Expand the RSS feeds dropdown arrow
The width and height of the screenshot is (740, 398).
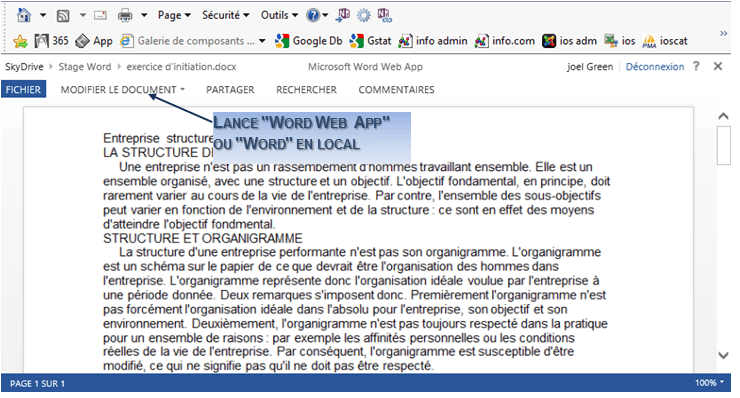click(x=83, y=16)
